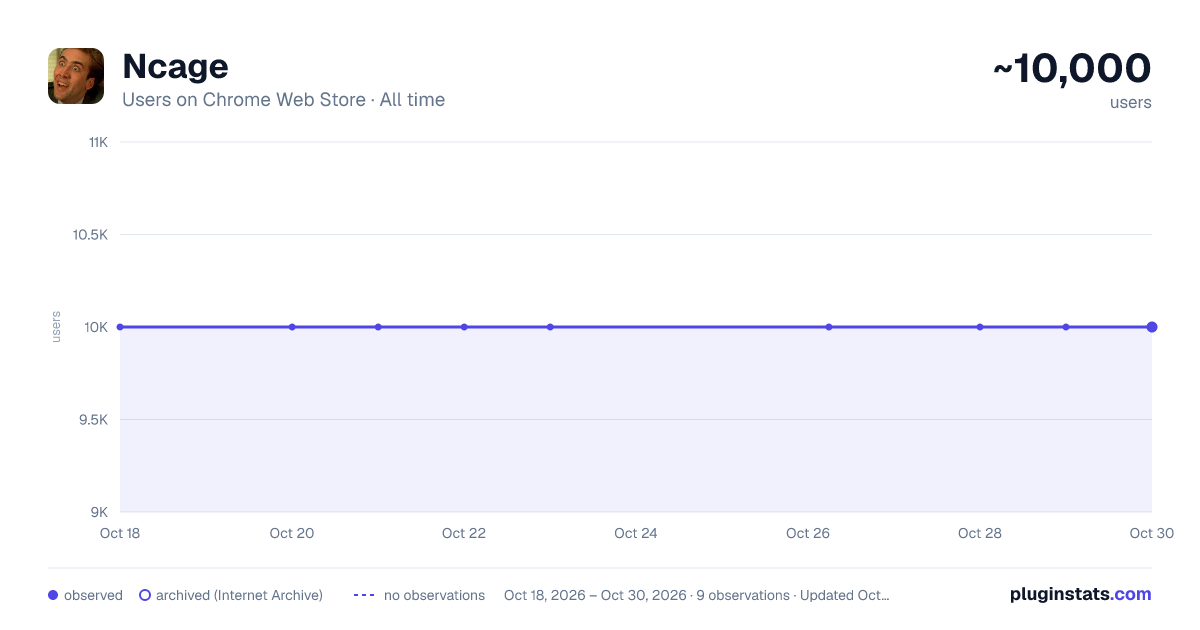The image size is (1200, 630).
Task: Click the Ncage extension thumbnail image
Action: (x=76, y=76)
